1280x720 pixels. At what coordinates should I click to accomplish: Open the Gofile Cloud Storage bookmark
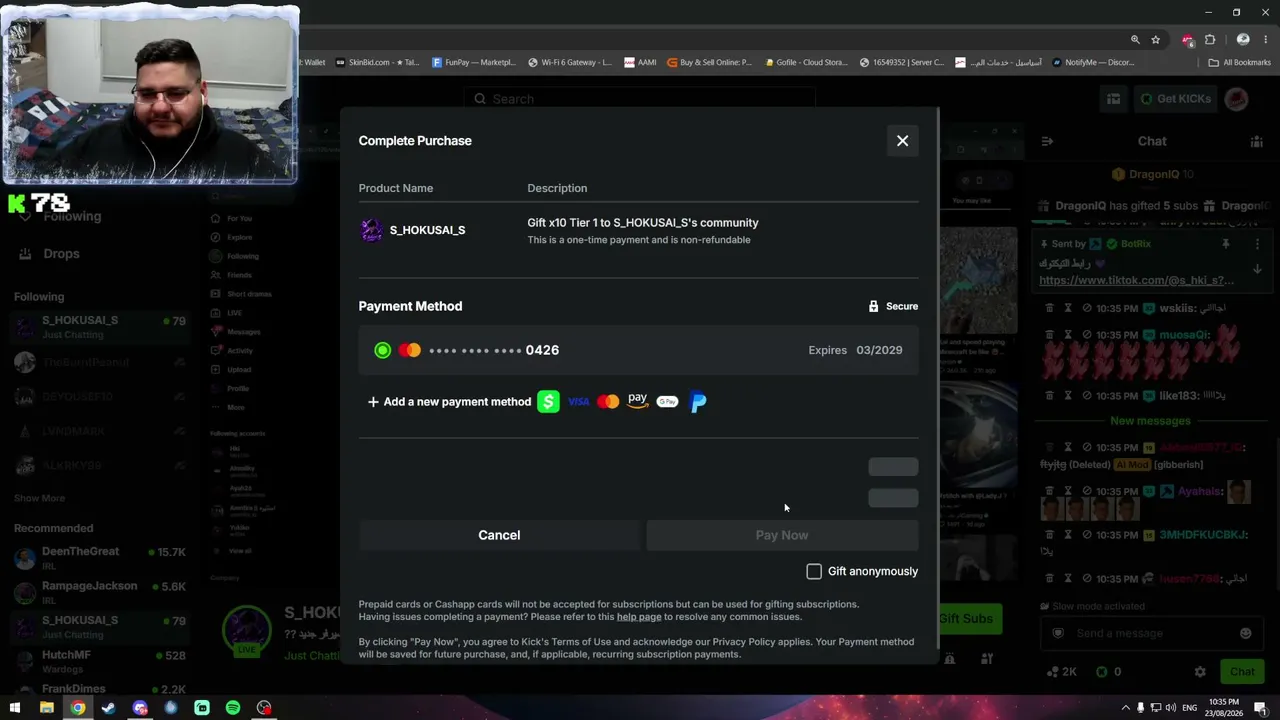806,62
